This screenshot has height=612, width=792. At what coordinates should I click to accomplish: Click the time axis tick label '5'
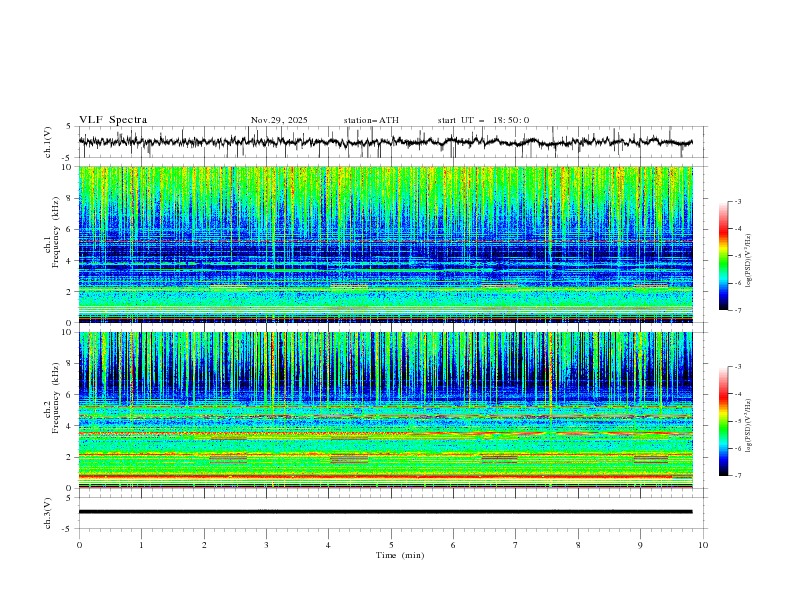click(x=391, y=545)
